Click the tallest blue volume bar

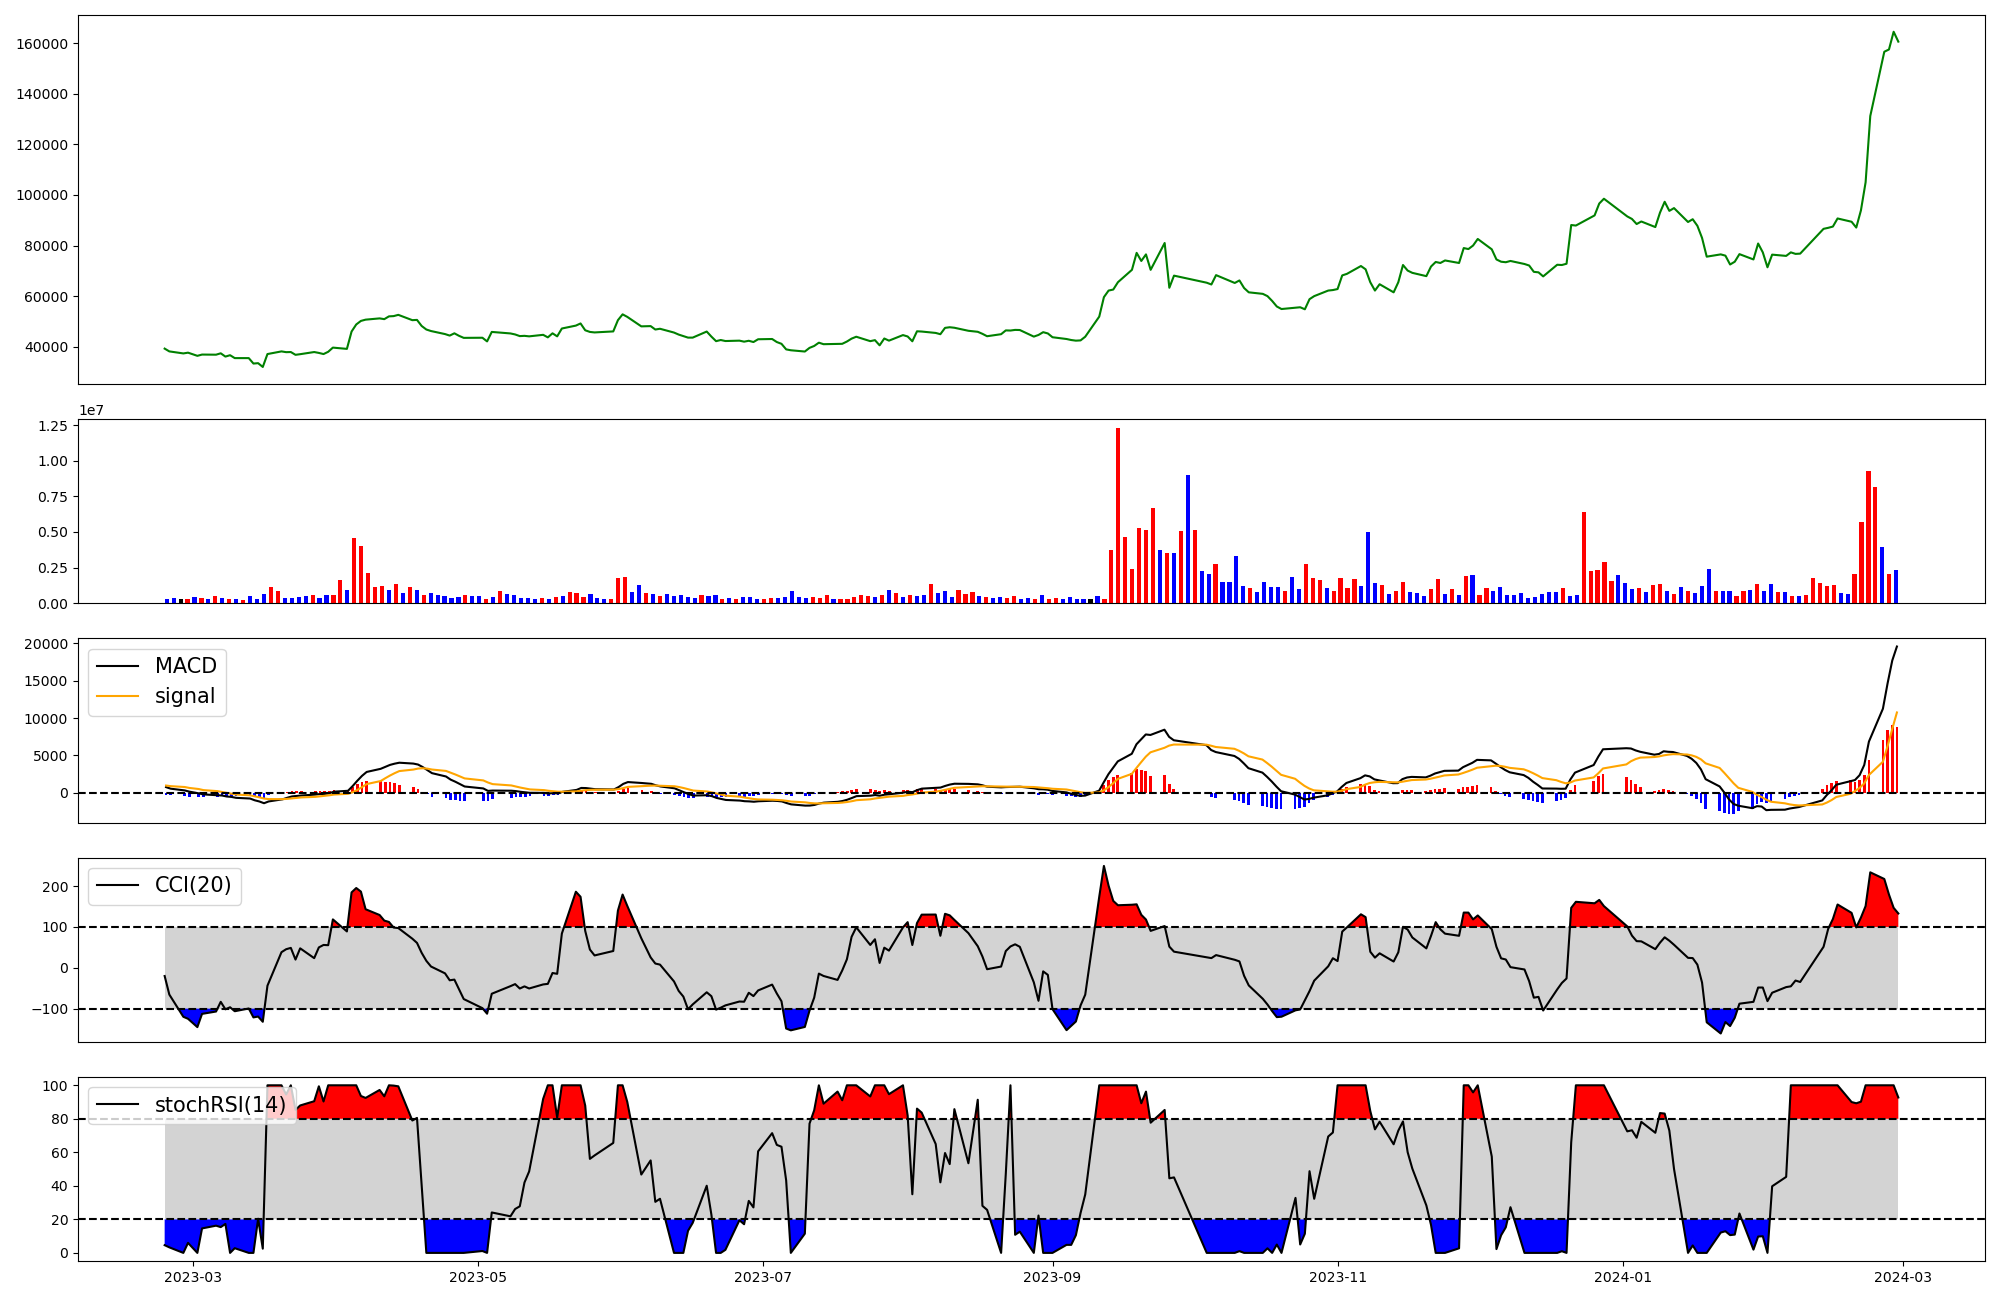[1188, 540]
